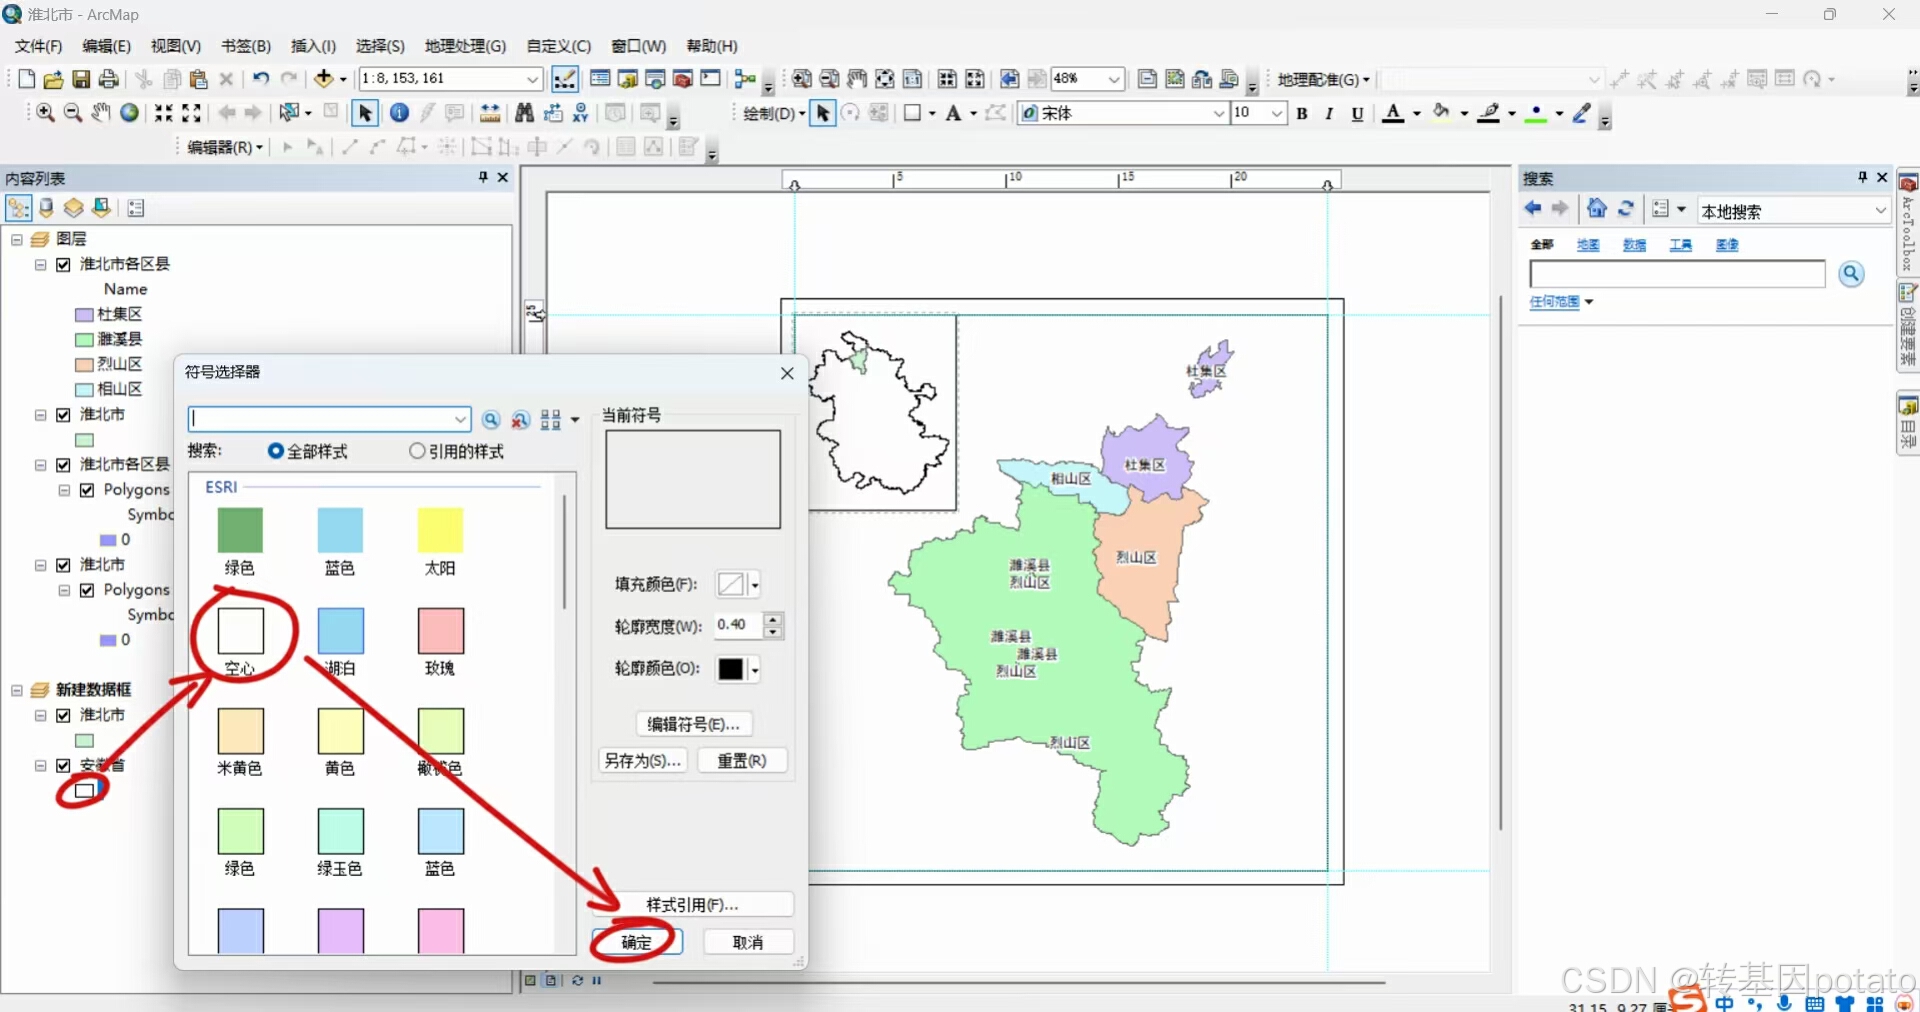Click the 重置(R) button
1920x1012 pixels.
(742, 761)
